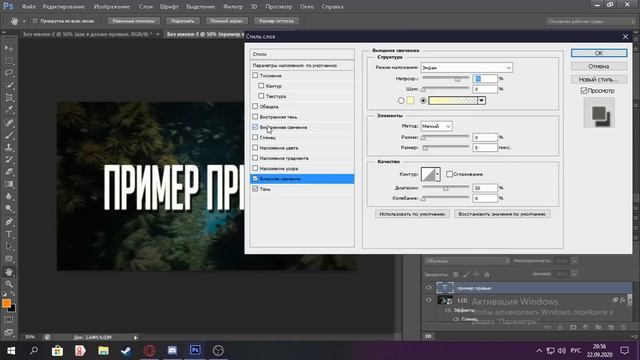The height and width of the screenshot is (360, 640).
Task: Enable the Тиснение style checkbox
Action: (x=255, y=76)
